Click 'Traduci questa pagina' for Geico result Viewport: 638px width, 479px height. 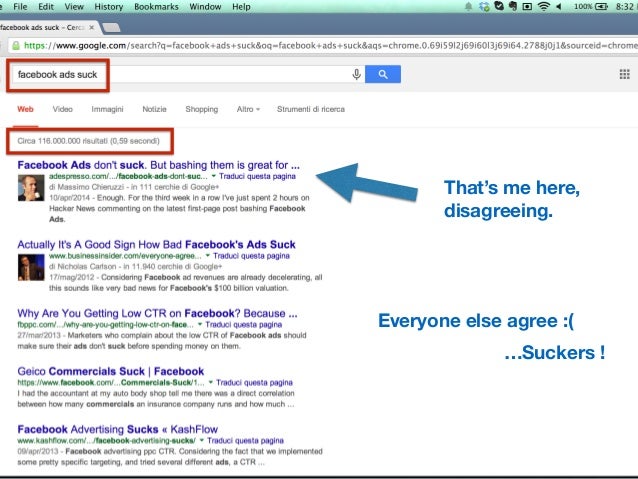[254, 383]
